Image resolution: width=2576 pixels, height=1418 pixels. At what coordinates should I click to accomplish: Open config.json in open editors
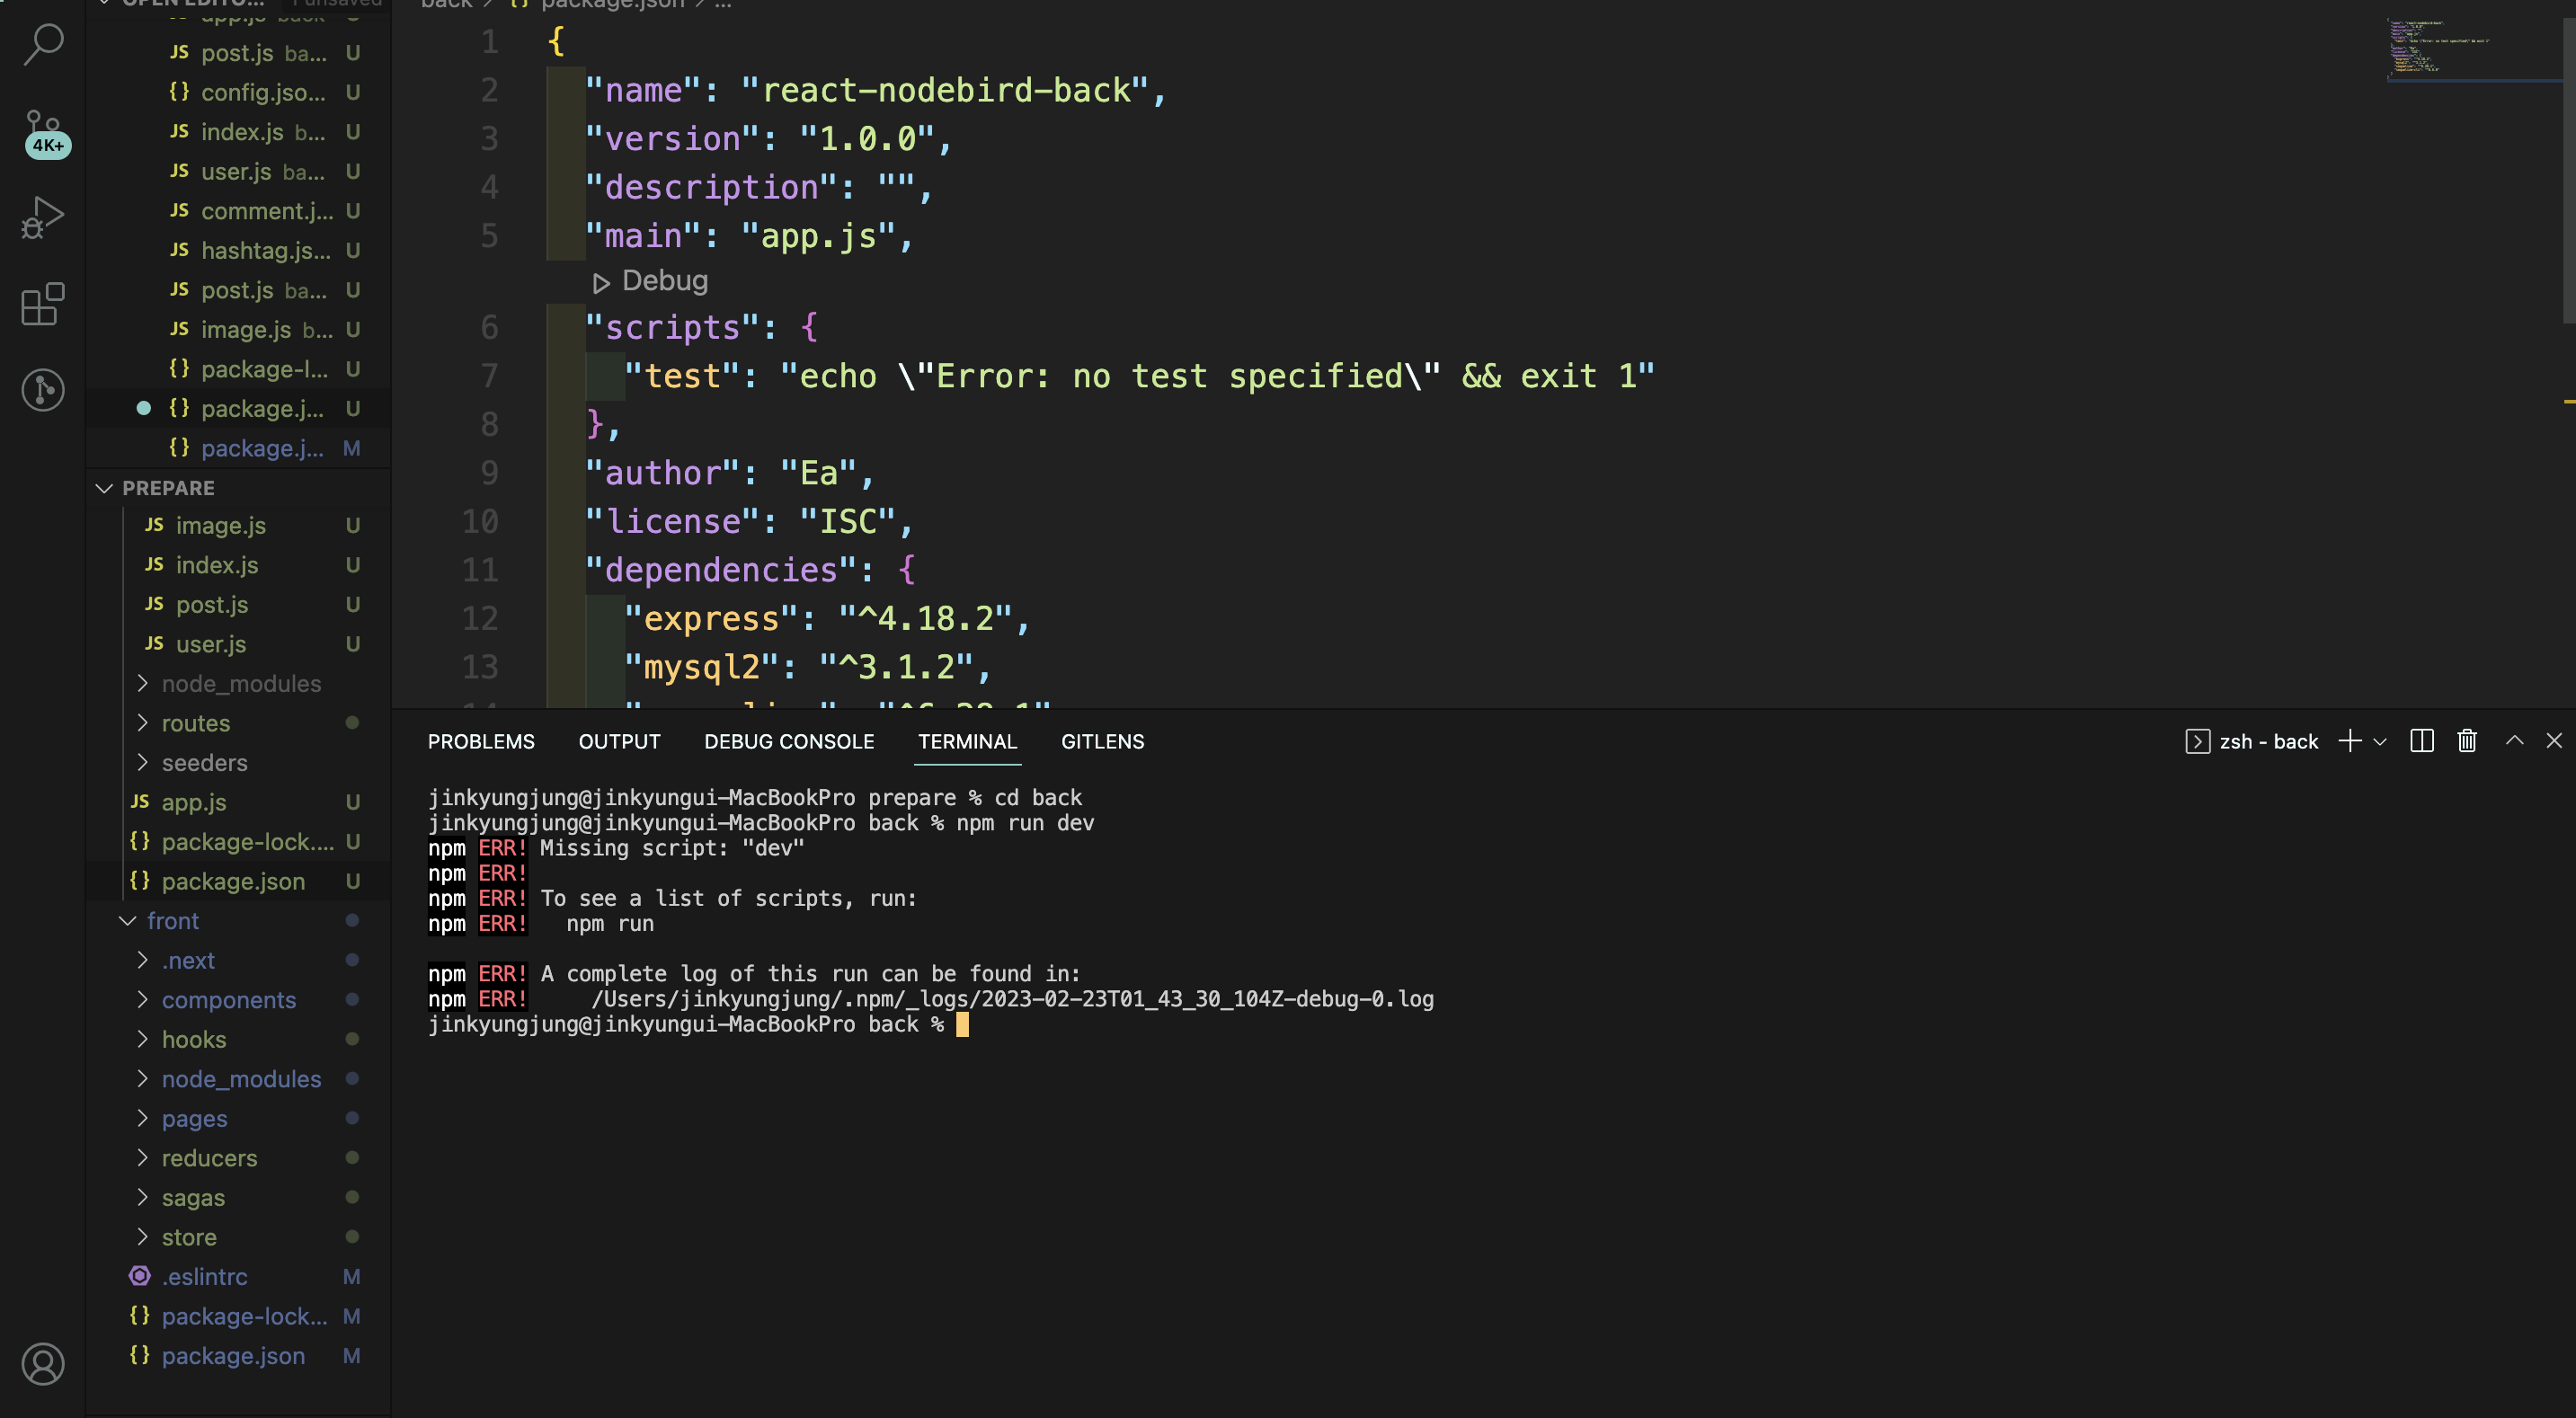point(238,92)
